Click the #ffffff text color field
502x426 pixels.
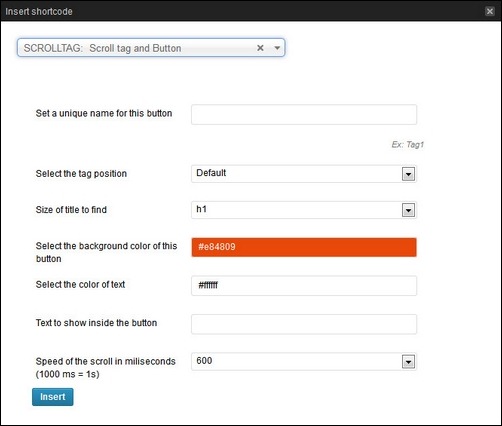(x=304, y=286)
